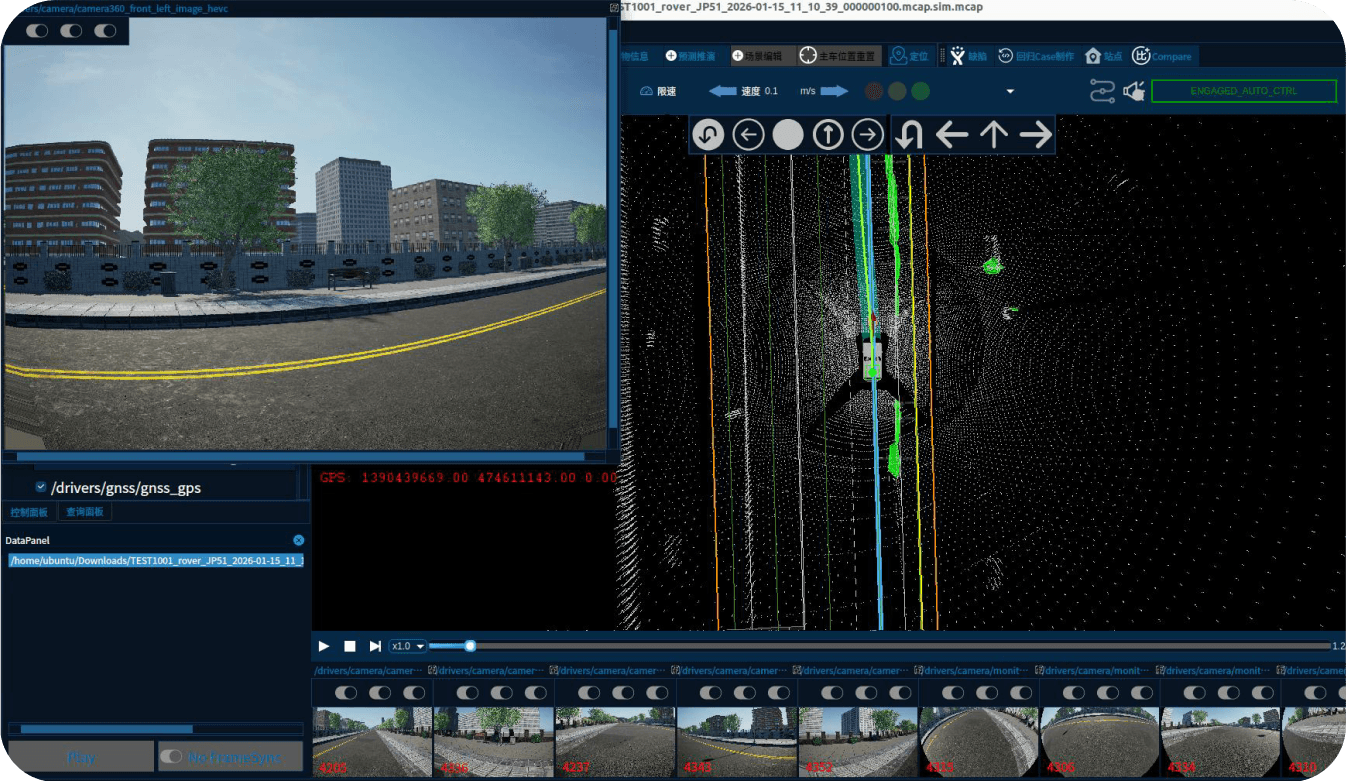Switch to the 查询面板 tab
This screenshot has width=1346, height=782.
(x=85, y=512)
